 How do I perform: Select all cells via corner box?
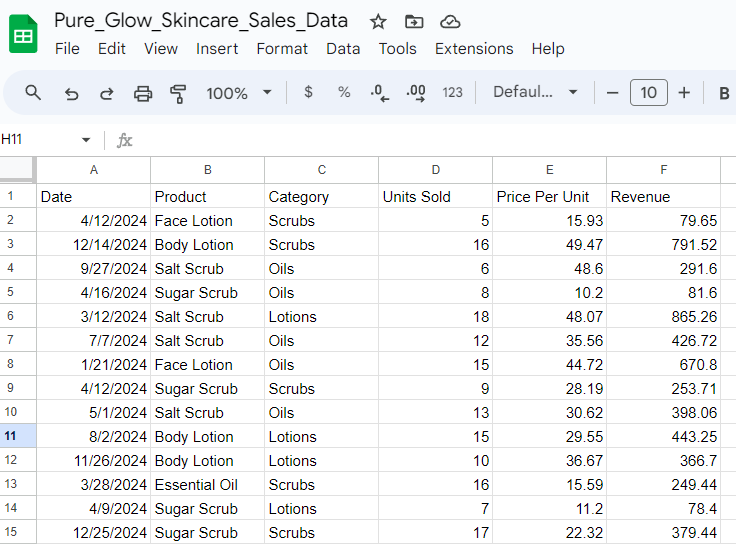click(17, 169)
